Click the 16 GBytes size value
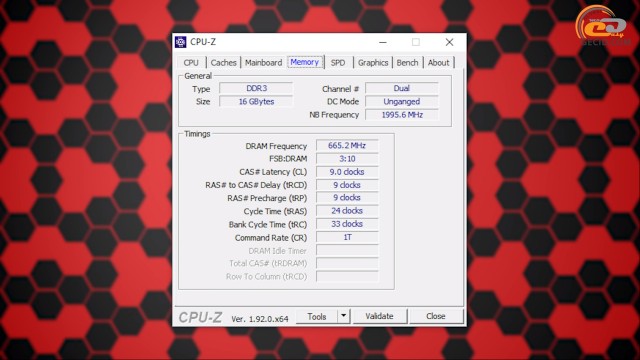 tap(256, 101)
